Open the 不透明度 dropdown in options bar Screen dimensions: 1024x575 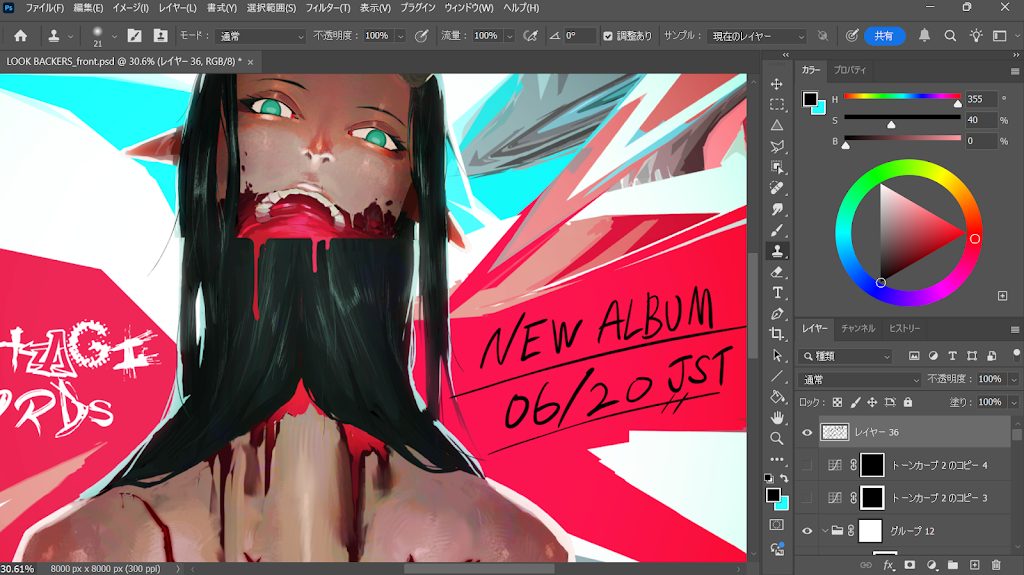click(x=400, y=36)
